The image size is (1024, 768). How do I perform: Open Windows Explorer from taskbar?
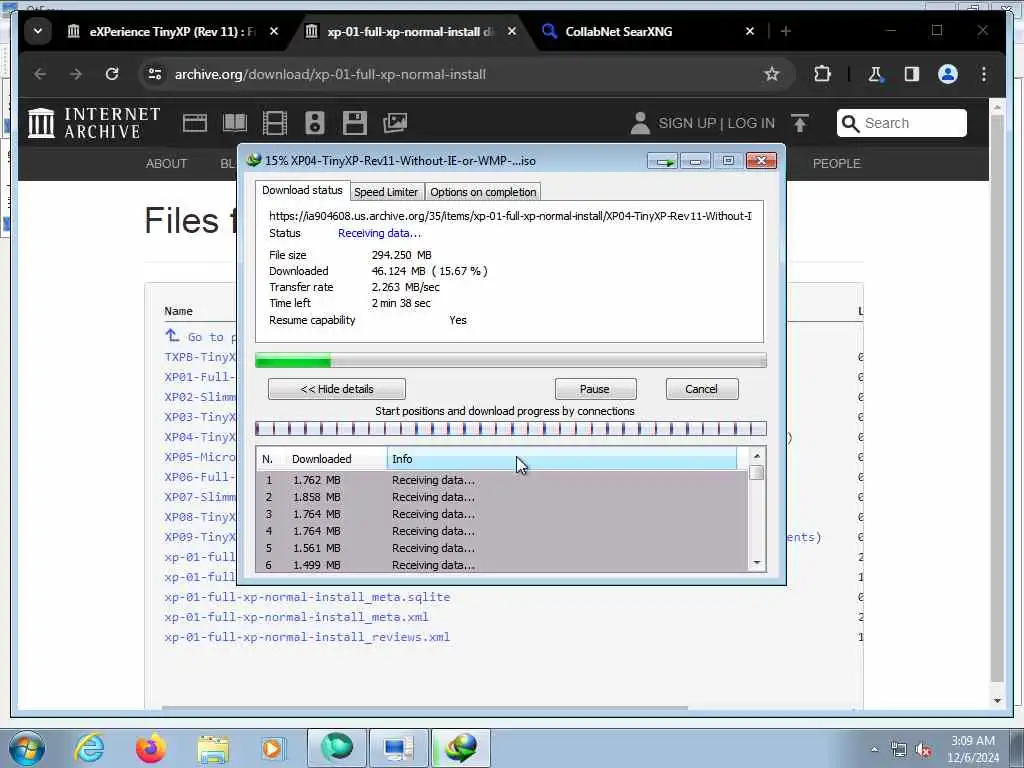[213, 749]
